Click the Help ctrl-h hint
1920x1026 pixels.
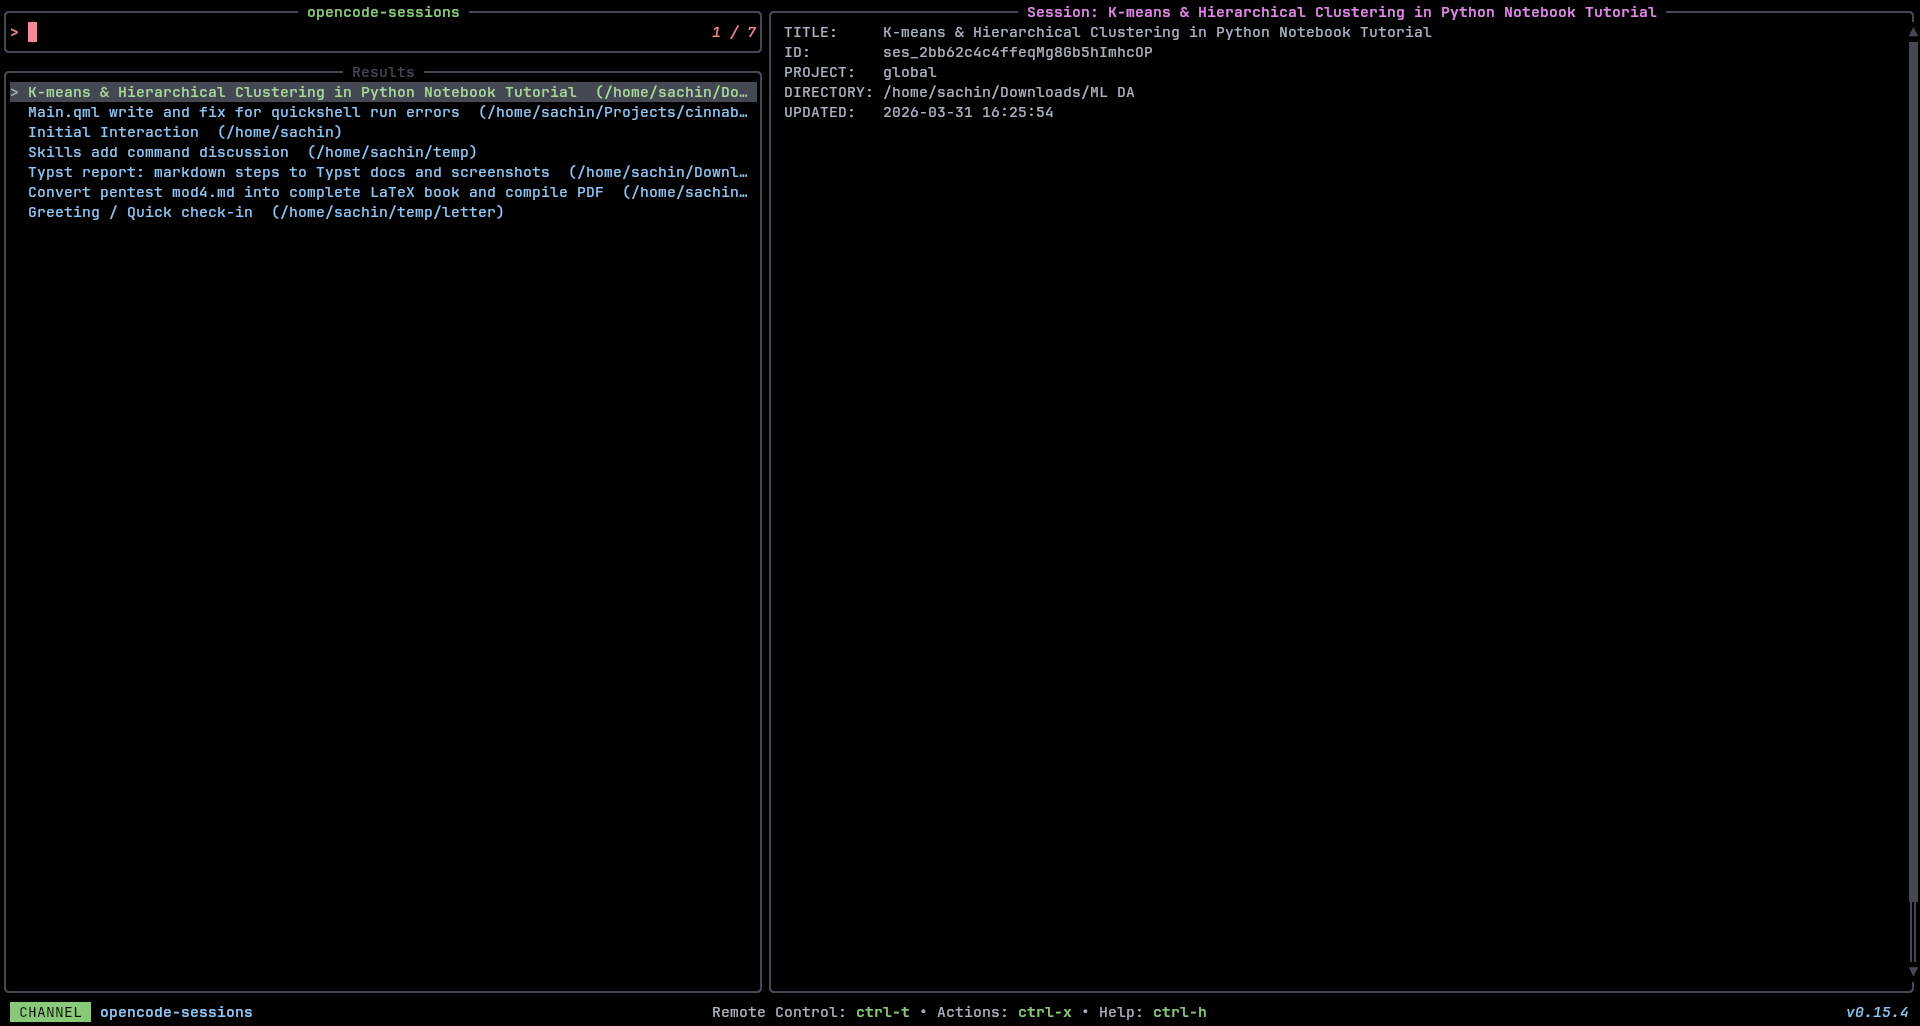[x=1153, y=1012]
